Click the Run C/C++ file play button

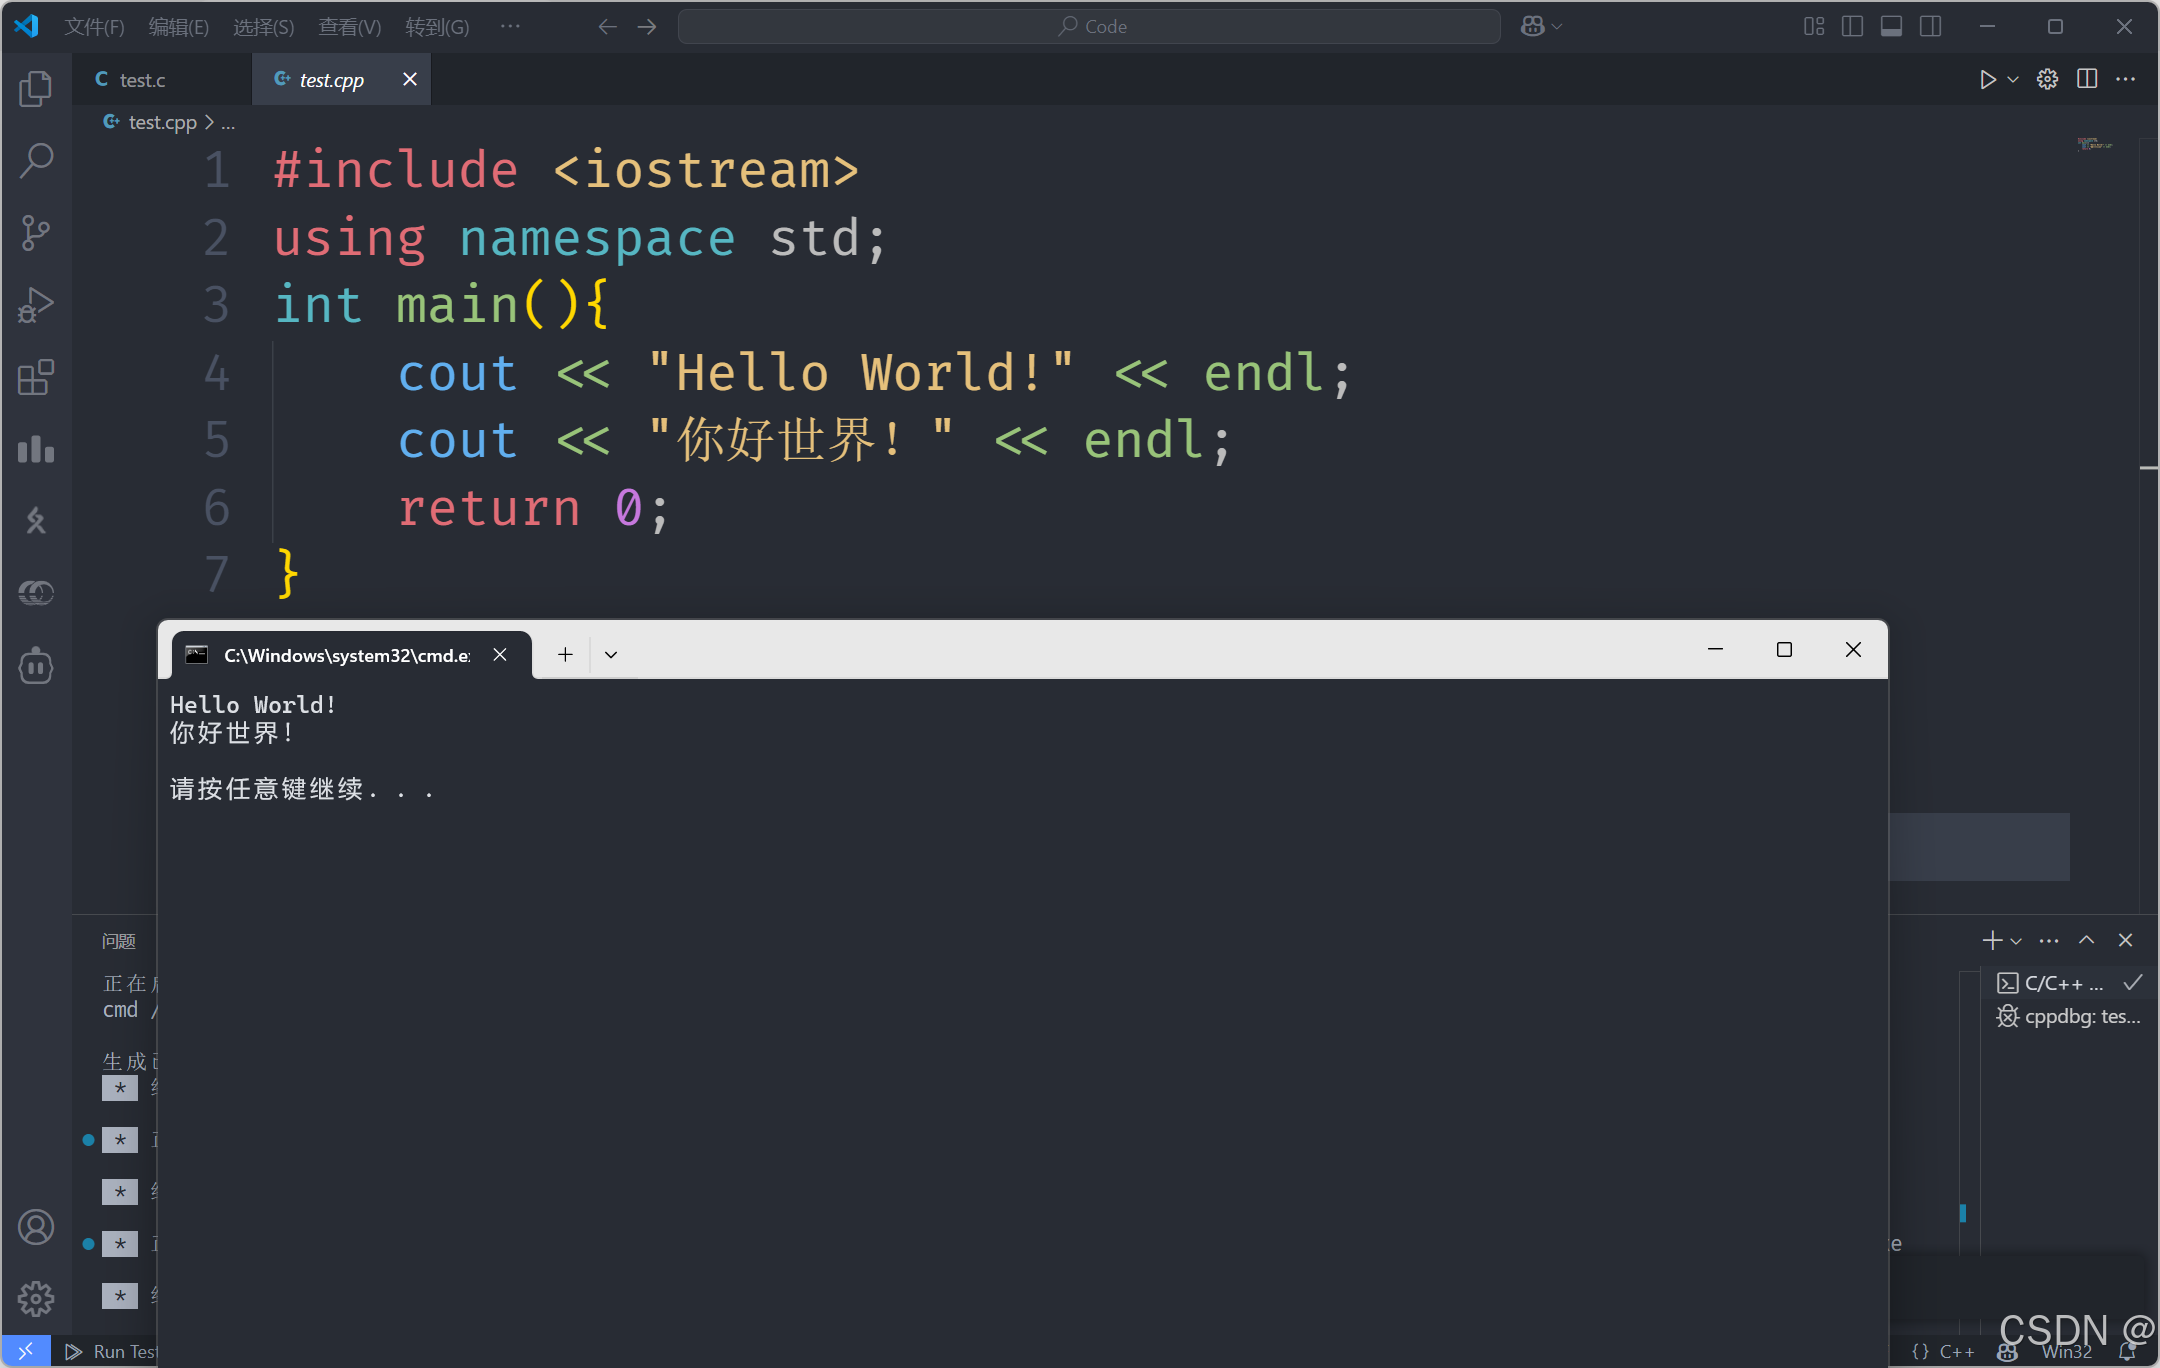pos(1987,80)
